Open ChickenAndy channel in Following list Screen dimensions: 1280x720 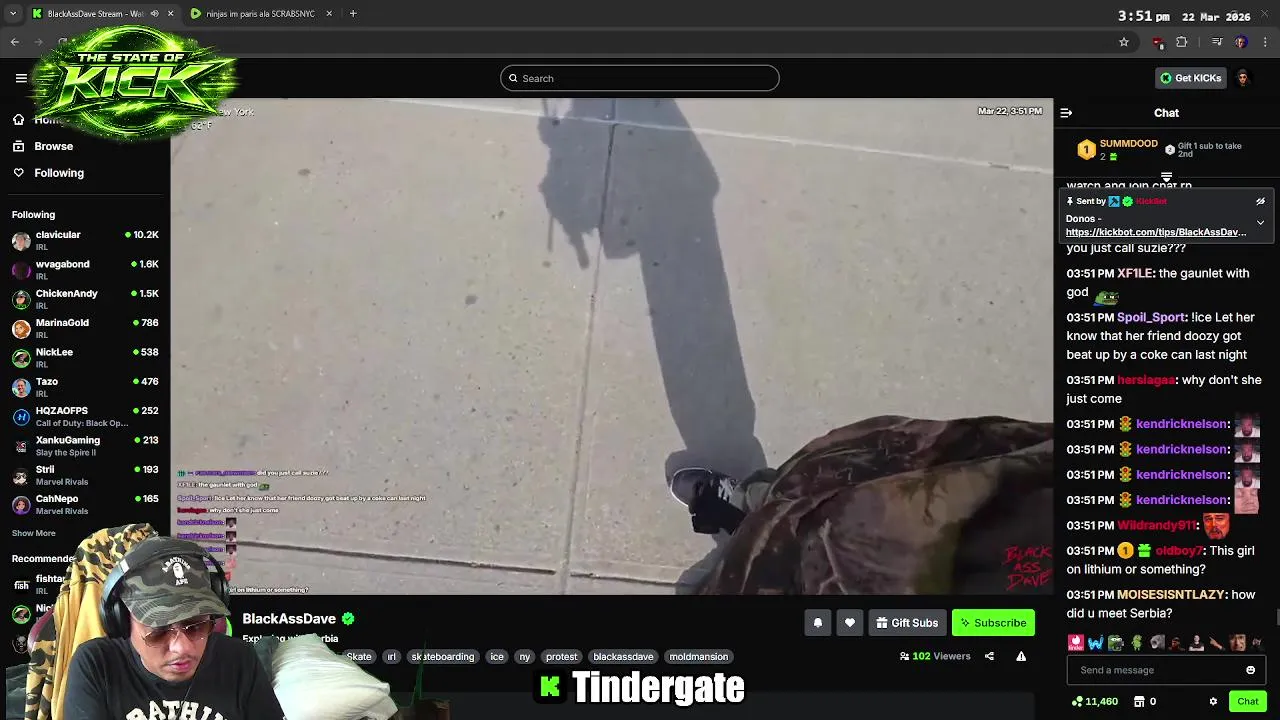pyautogui.click(x=85, y=299)
